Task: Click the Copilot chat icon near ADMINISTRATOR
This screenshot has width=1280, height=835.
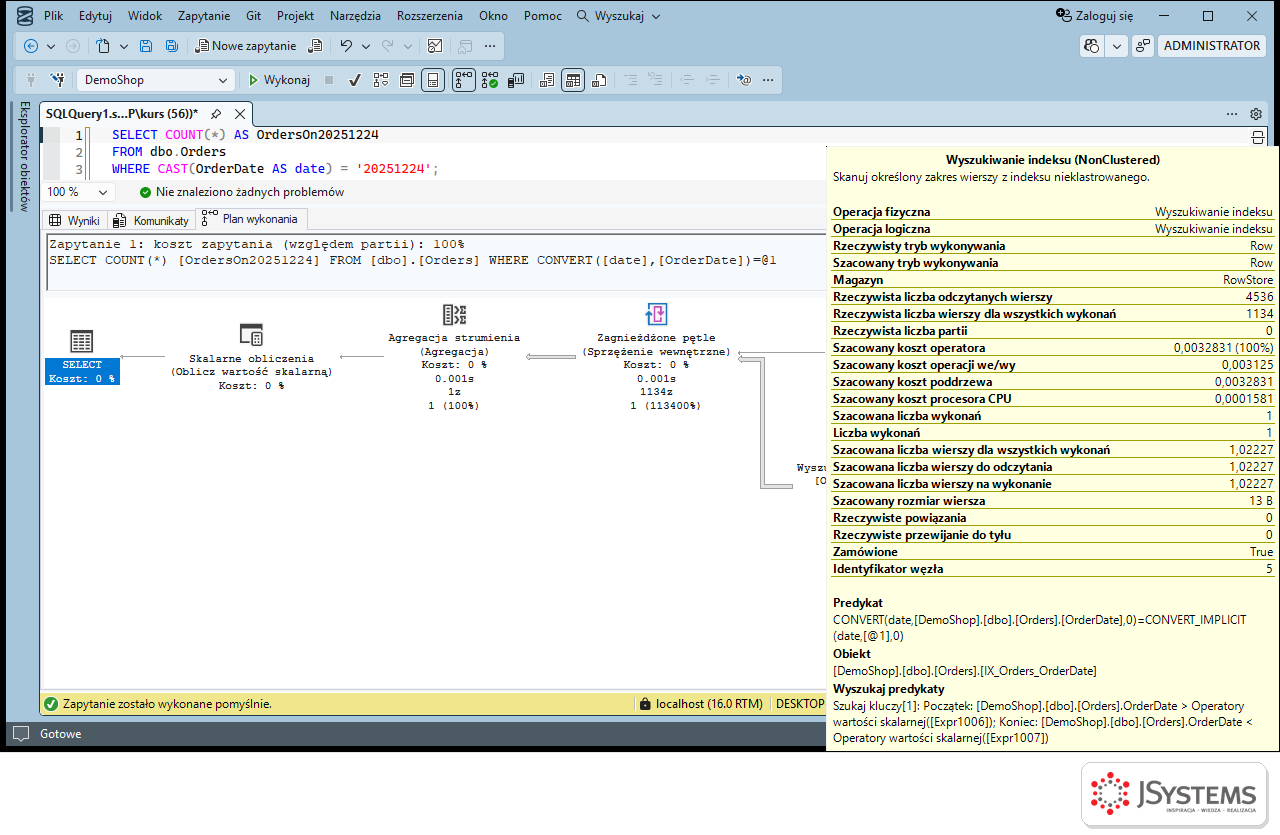Action: 1092,46
